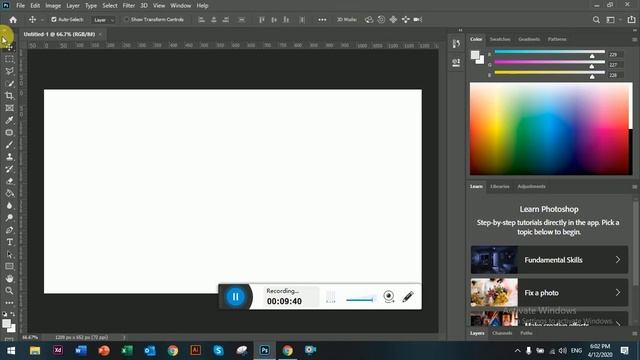Open the Search icon in options bar
This screenshot has height=360, width=640.
596,20
